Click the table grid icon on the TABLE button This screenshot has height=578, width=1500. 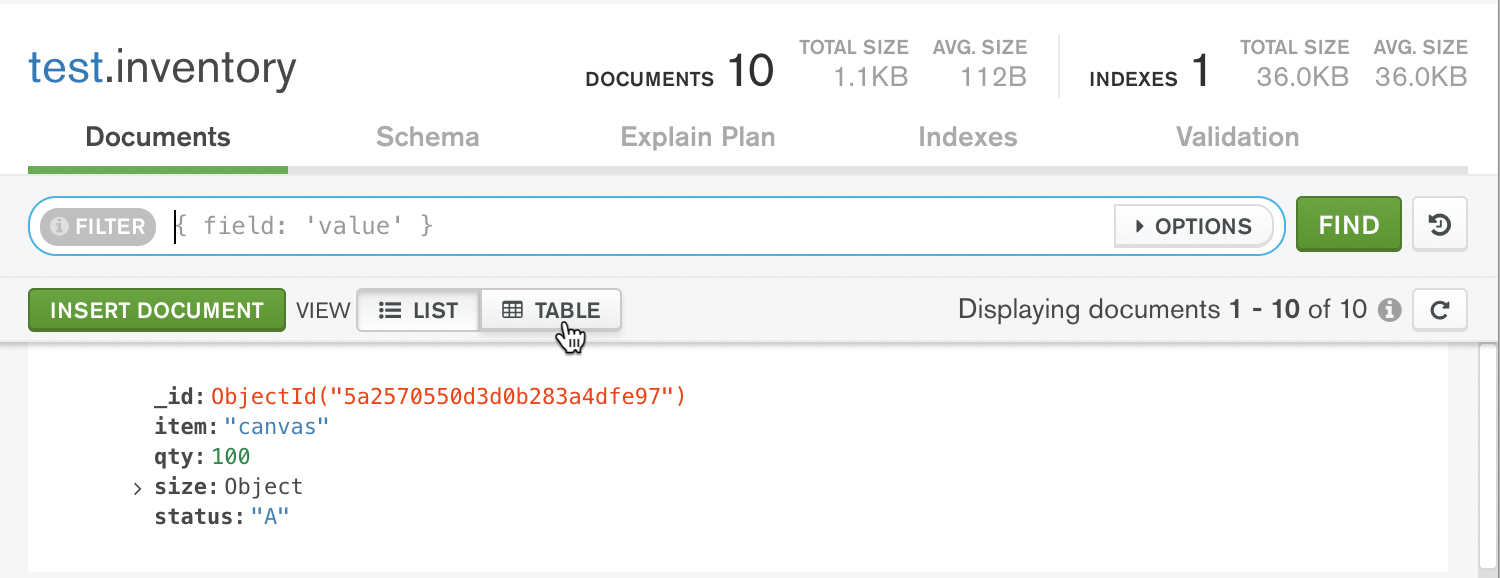pos(511,310)
